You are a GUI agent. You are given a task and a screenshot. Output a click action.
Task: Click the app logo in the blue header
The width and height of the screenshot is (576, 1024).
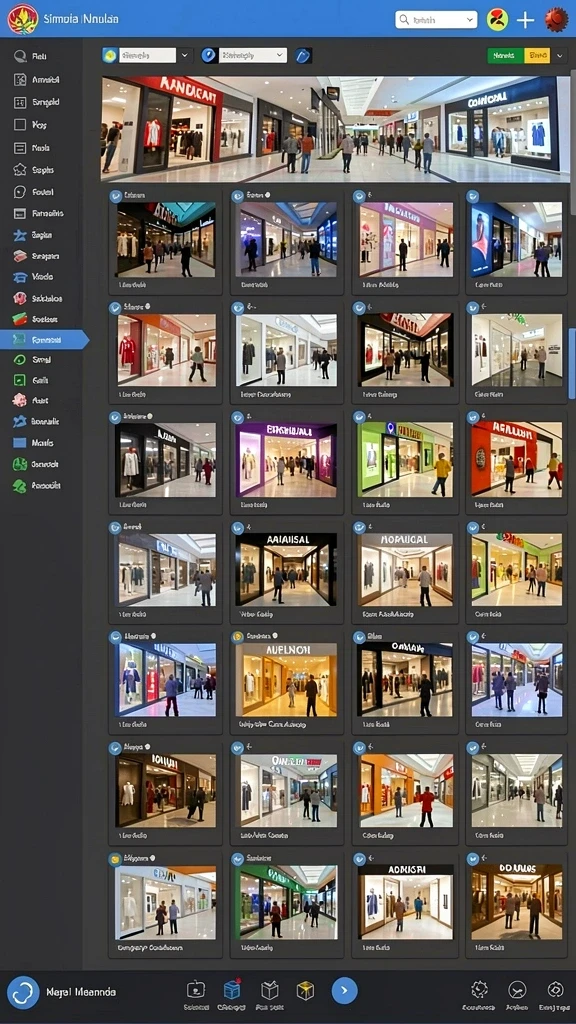click(22, 19)
